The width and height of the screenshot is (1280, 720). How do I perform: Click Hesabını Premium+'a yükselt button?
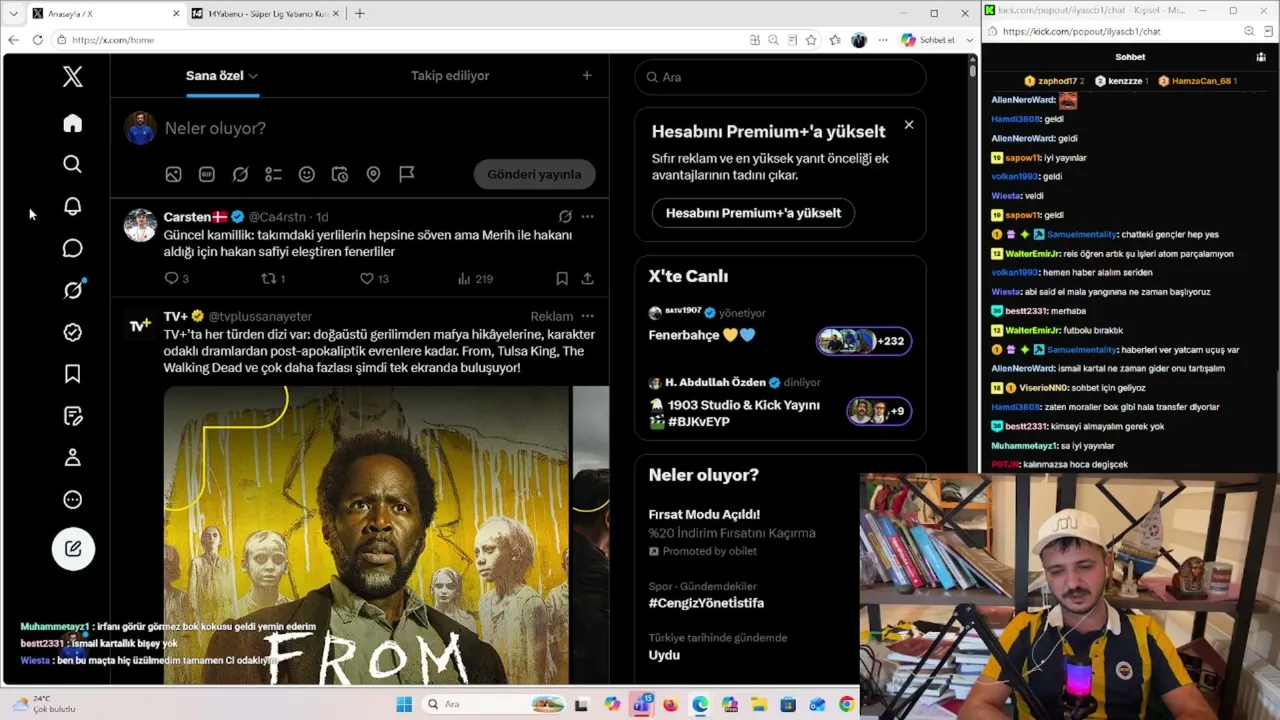point(753,213)
